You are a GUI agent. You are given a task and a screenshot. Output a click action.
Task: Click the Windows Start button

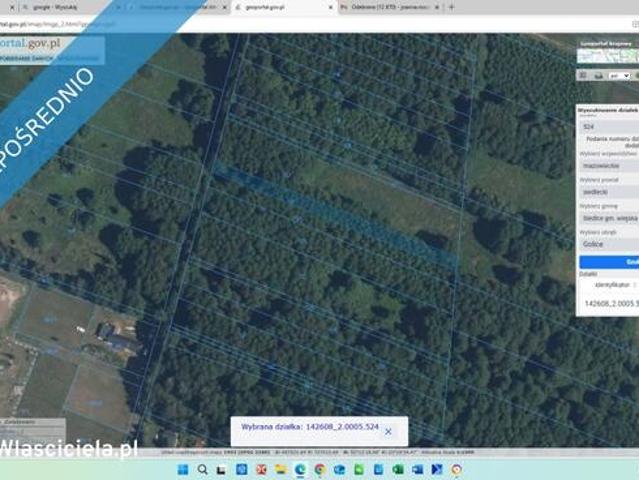(x=183, y=469)
